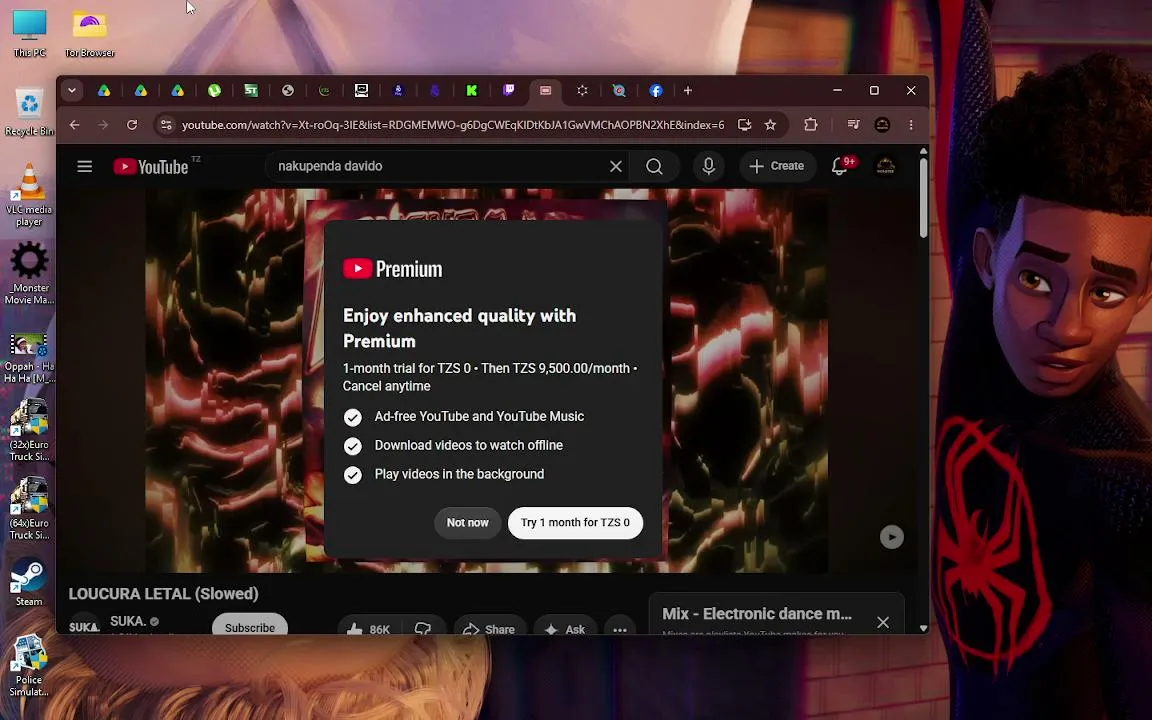Open more actions three-dot under video
The image size is (1152, 720).
pos(619,629)
